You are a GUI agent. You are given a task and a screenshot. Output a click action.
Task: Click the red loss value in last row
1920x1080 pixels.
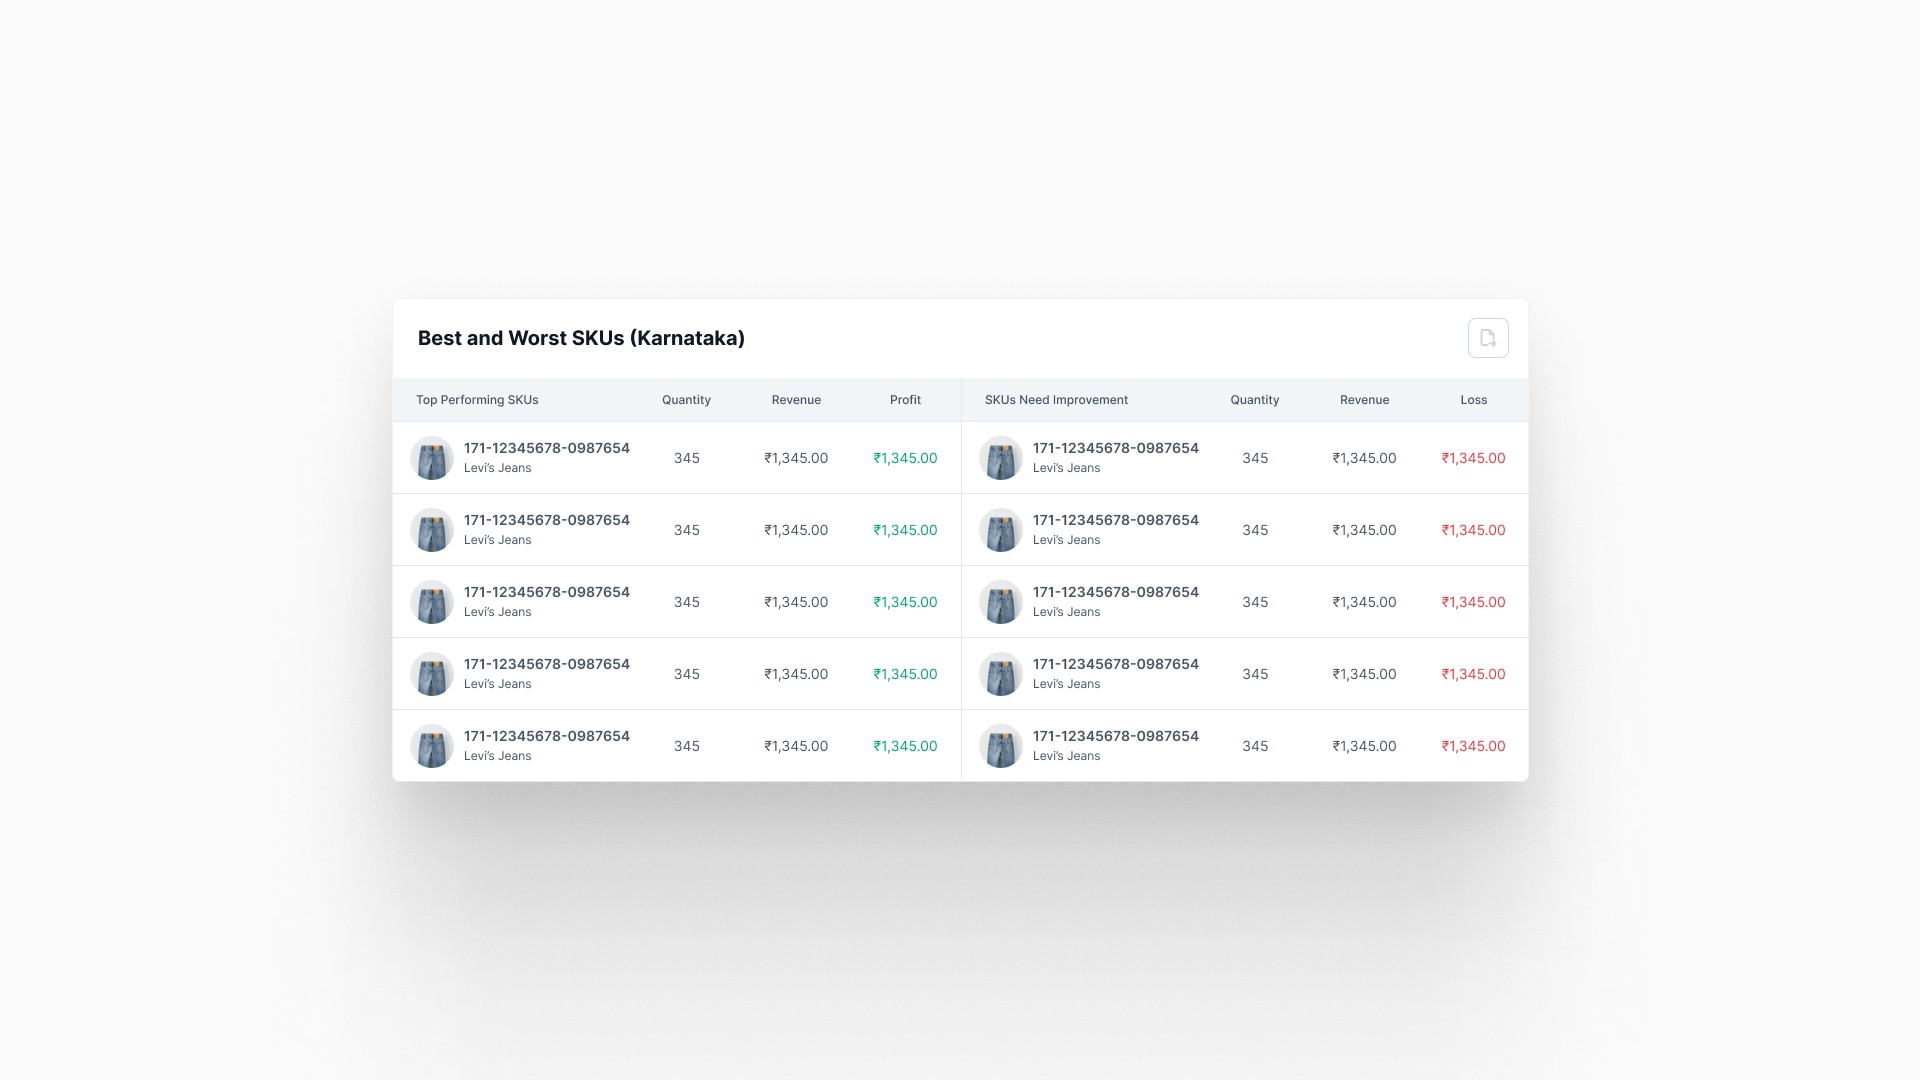click(x=1473, y=746)
